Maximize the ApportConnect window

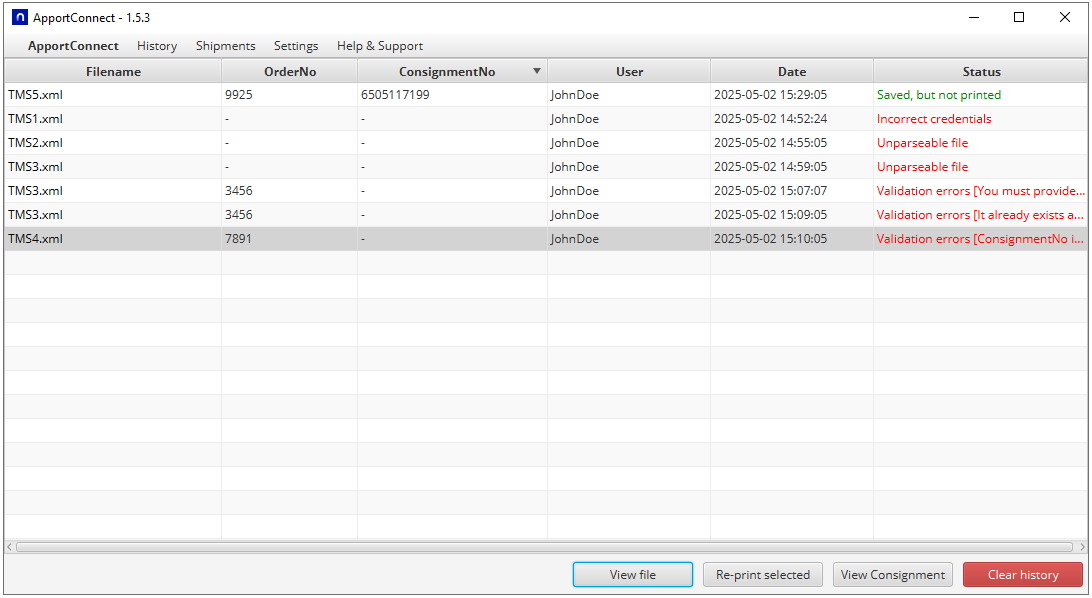pos(1019,17)
